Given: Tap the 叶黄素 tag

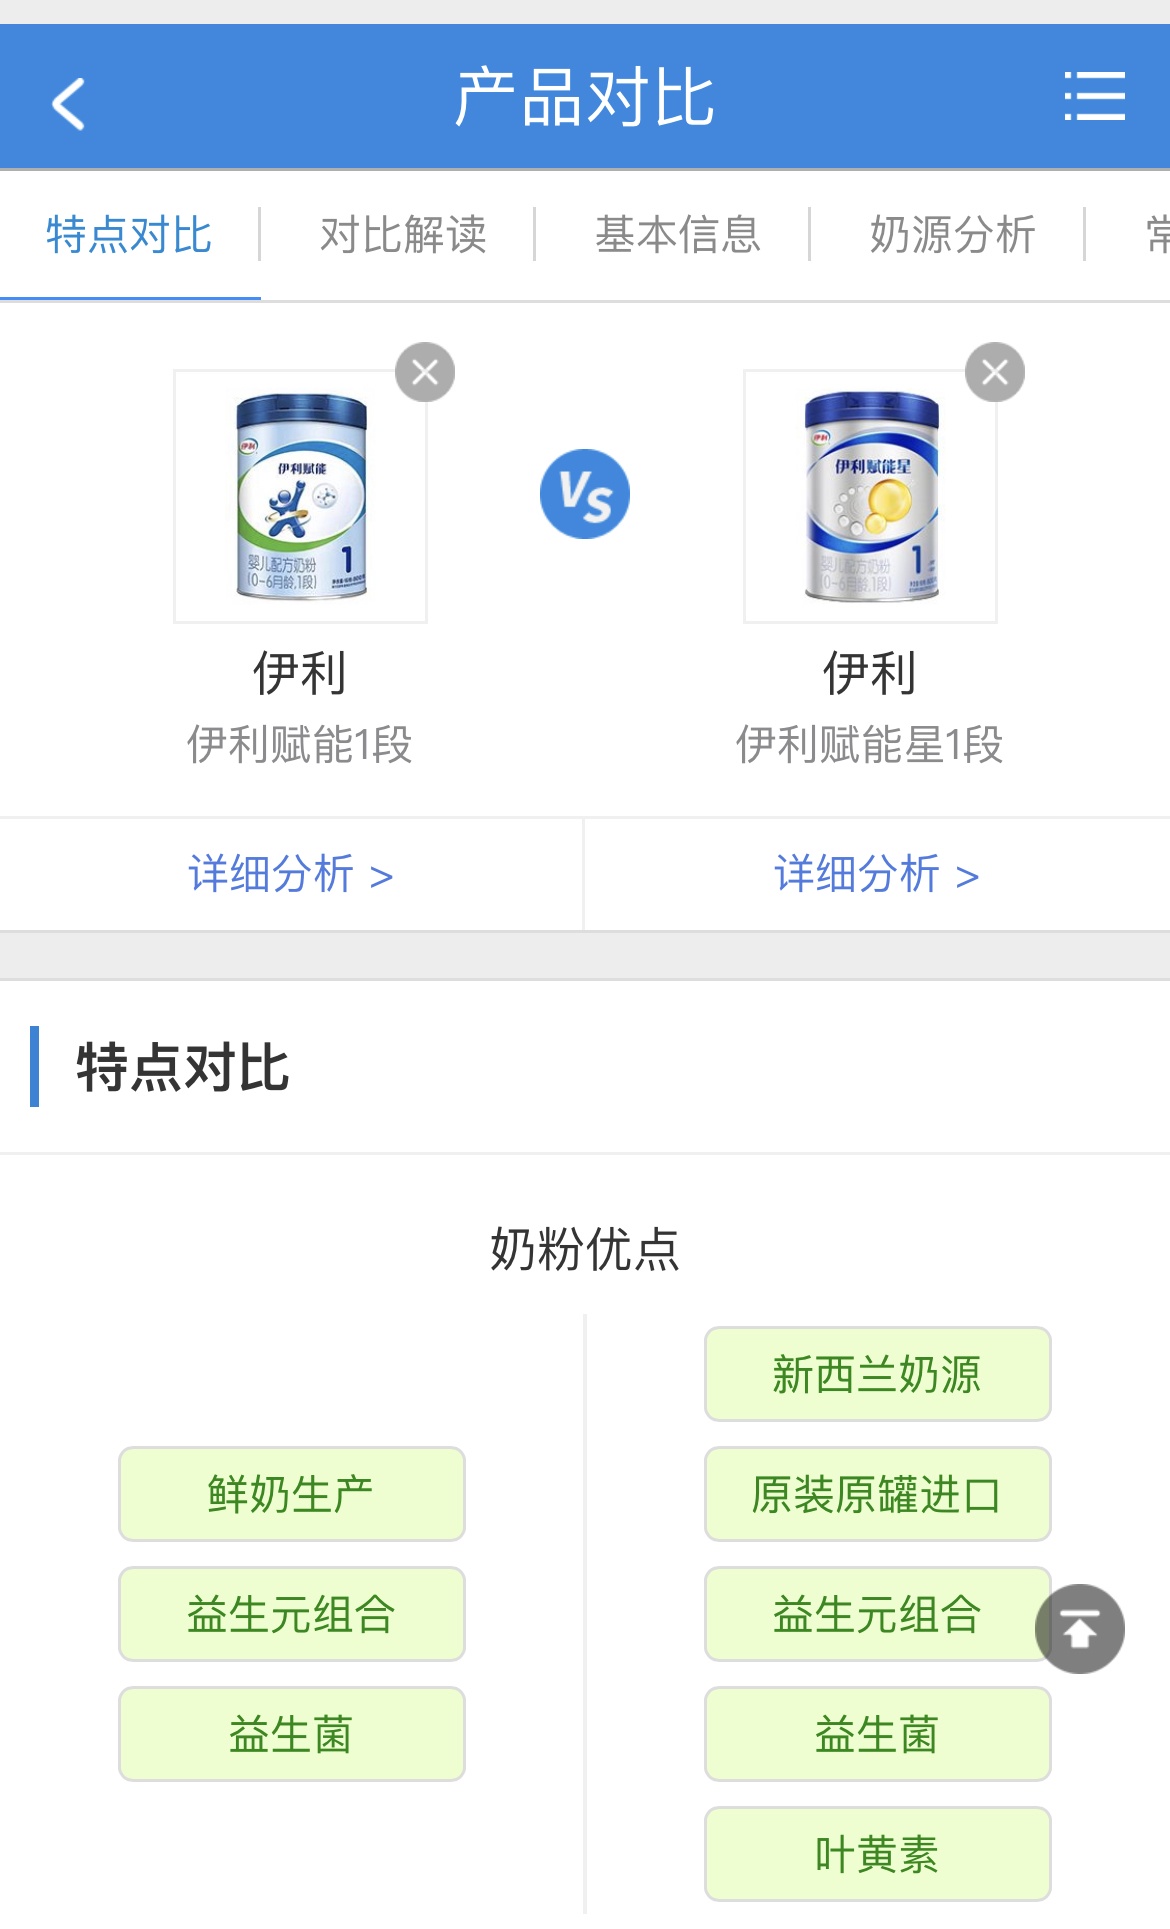Looking at the screenshot, I should point(877,1854).
